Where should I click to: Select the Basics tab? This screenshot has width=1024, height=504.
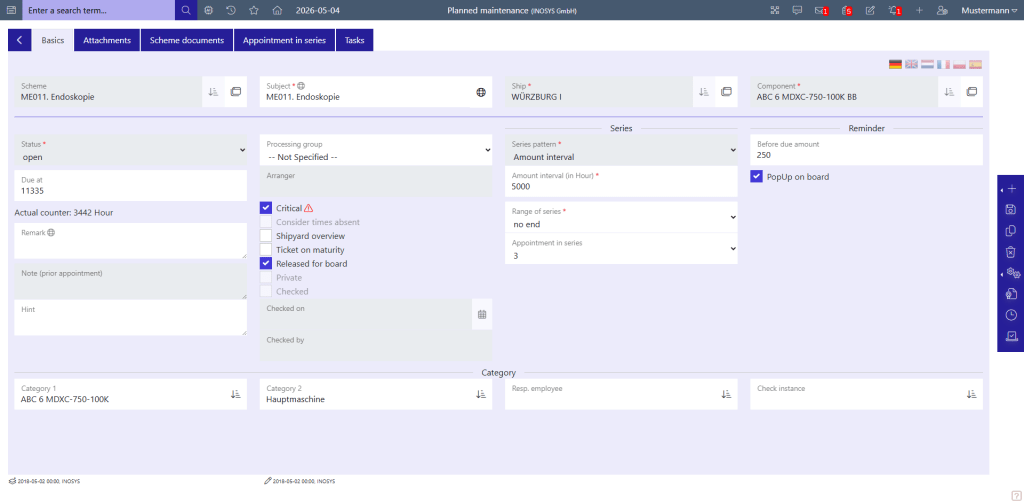(x=53, y=40)
